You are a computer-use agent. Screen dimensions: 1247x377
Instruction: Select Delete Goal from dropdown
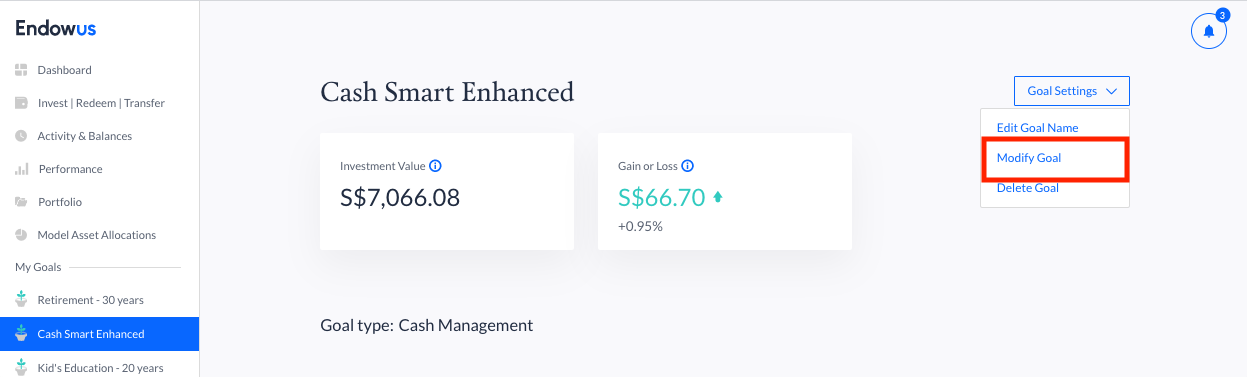pyautogui.click(x=1028, y=188)
